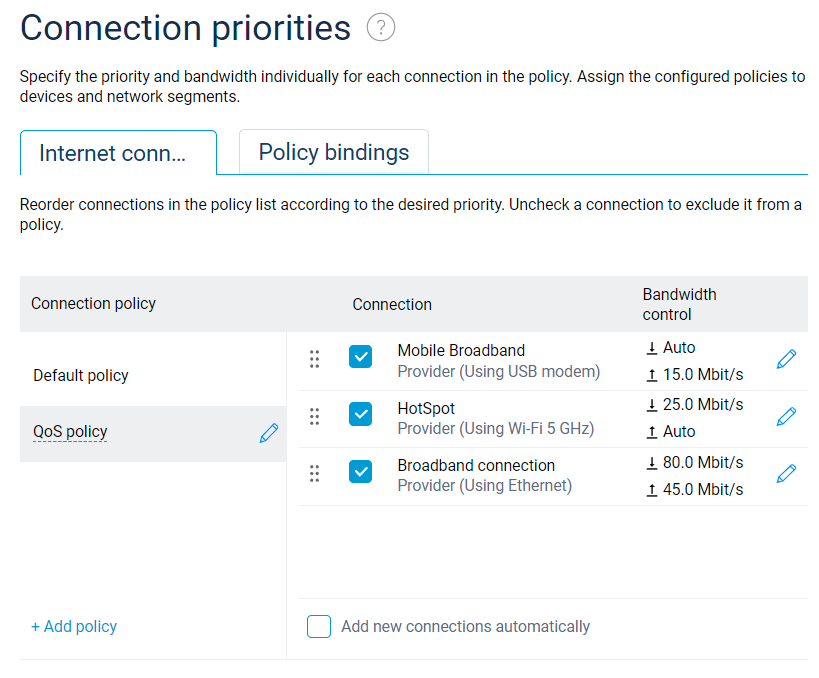819x678 pixels.
Task: Open the Connection priorities help tooltip
Action: 380,27
